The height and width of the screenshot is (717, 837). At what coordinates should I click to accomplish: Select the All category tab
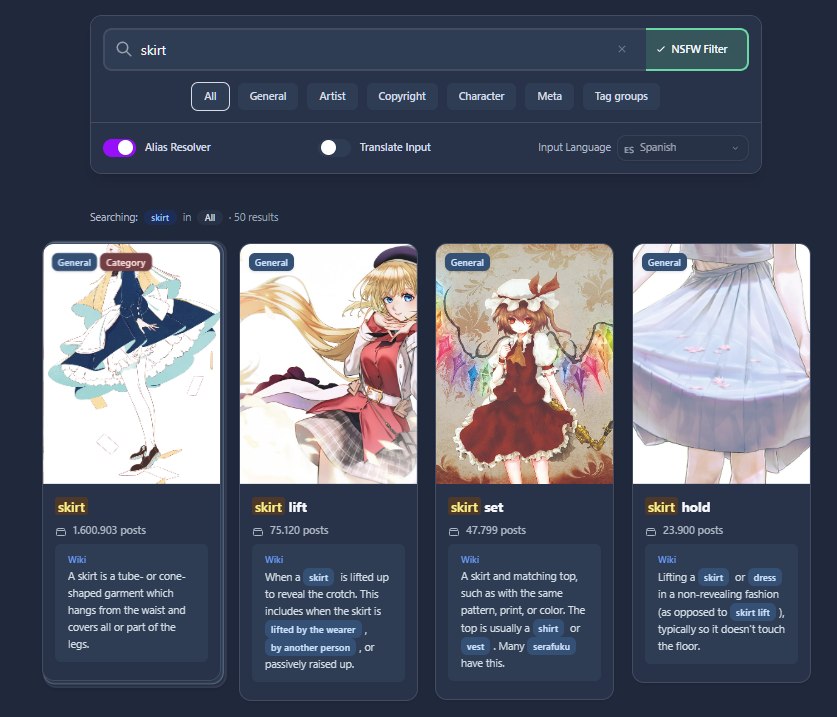(210, 96)
